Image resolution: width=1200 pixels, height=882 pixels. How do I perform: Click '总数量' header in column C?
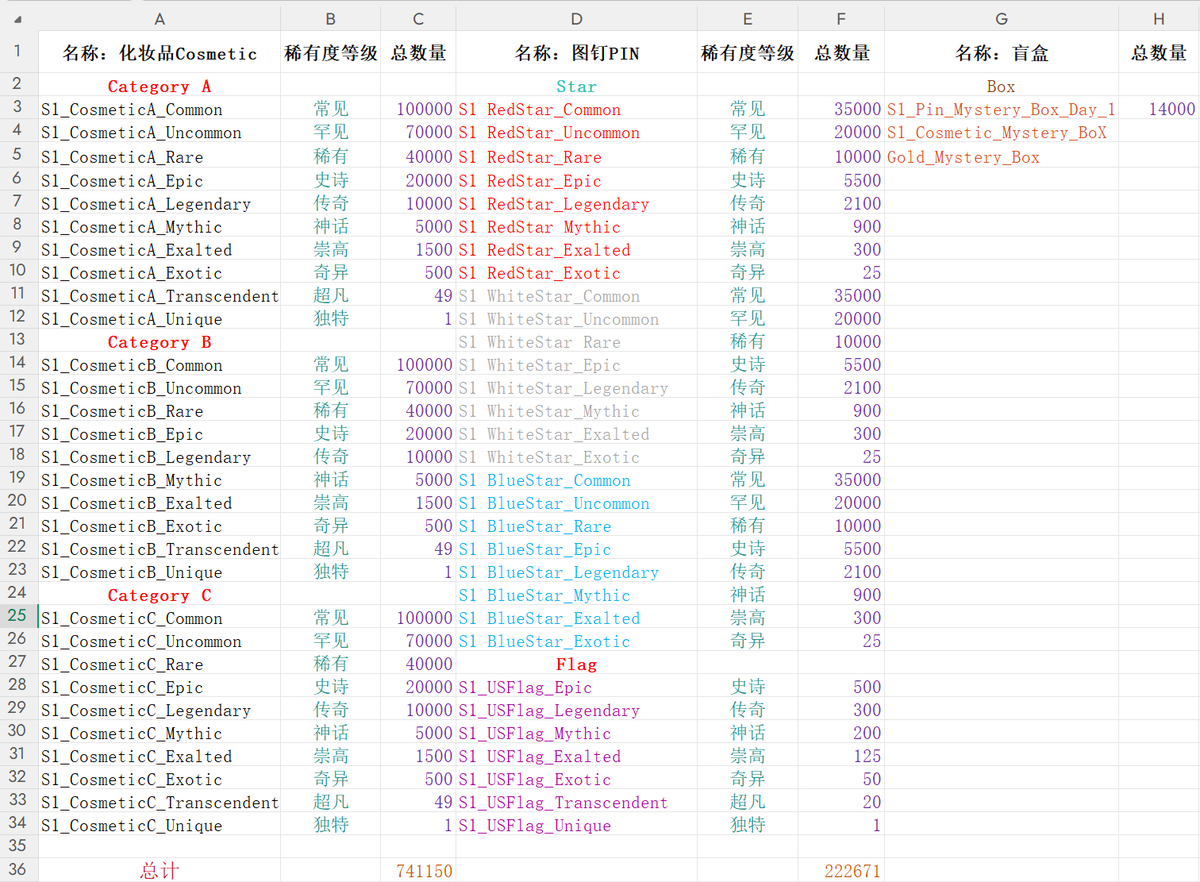click(418, 54)
